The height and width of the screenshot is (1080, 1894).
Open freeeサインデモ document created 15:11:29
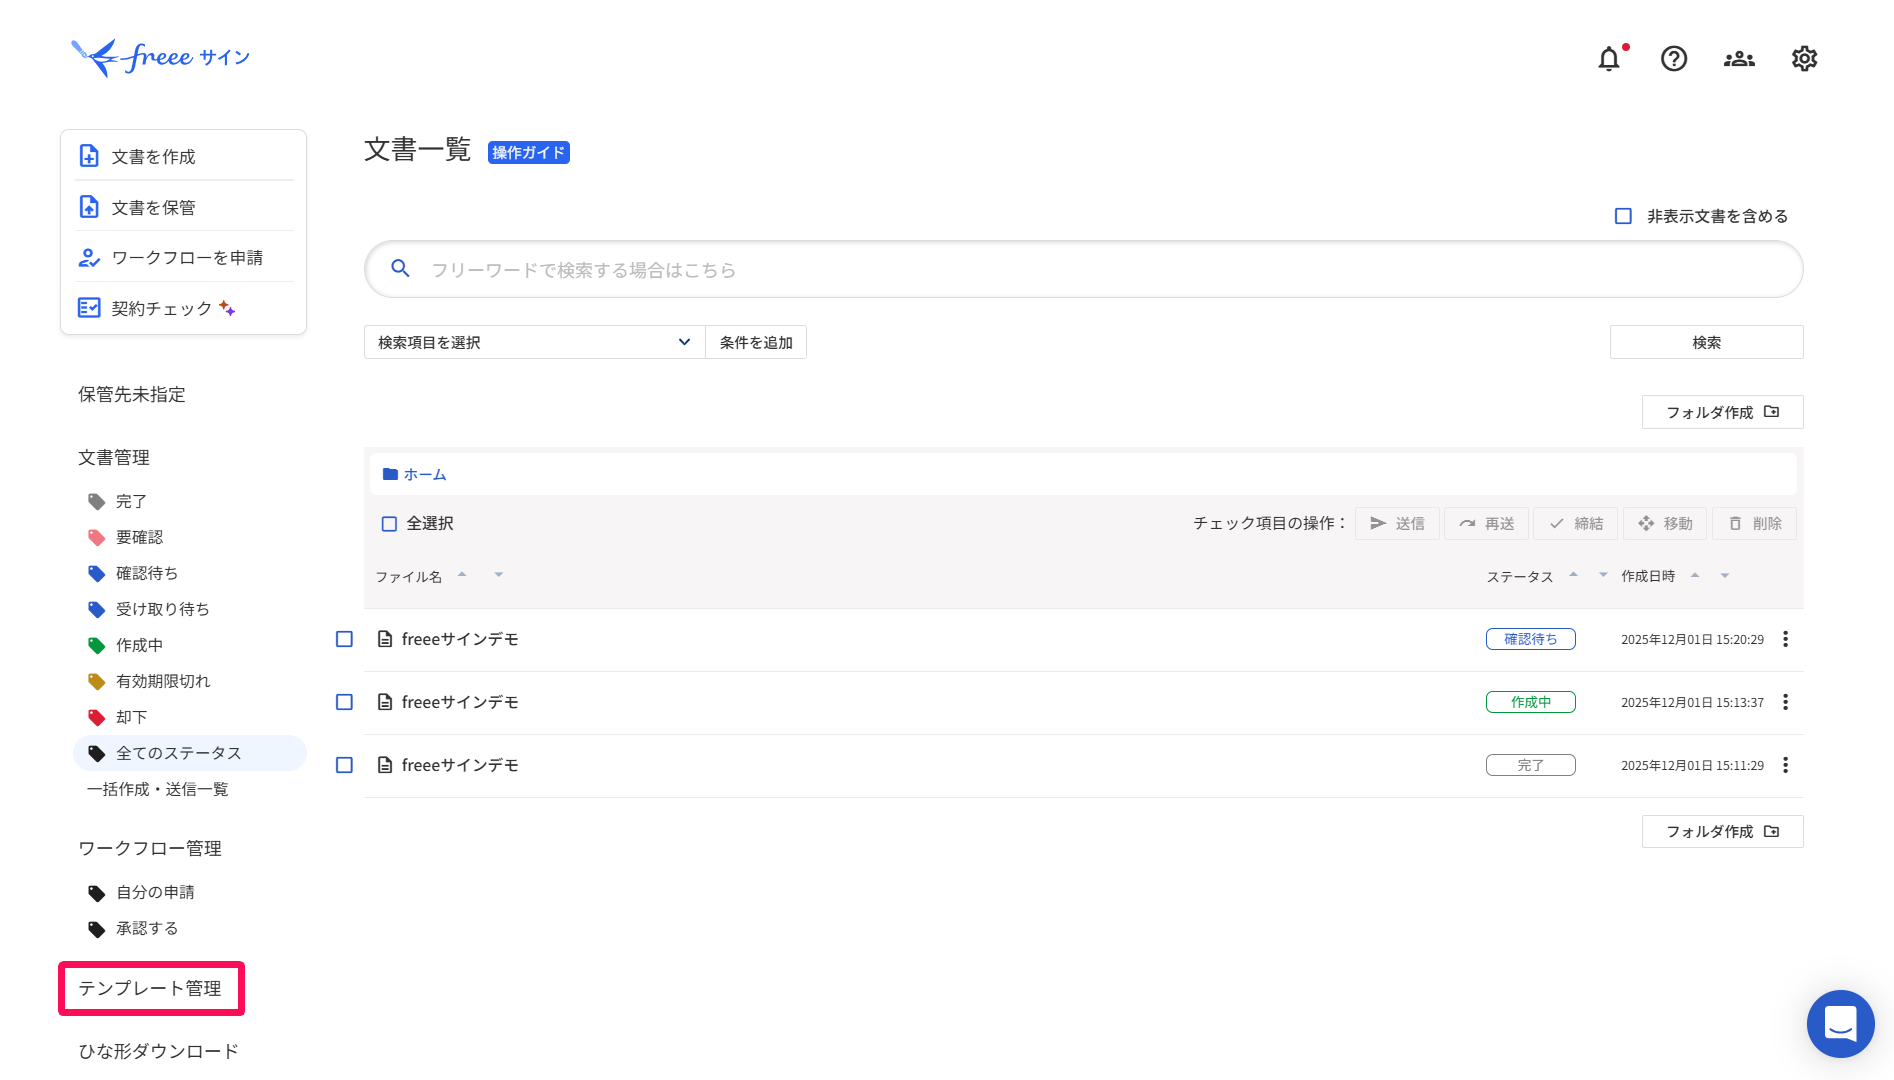[x=460, y=765]
